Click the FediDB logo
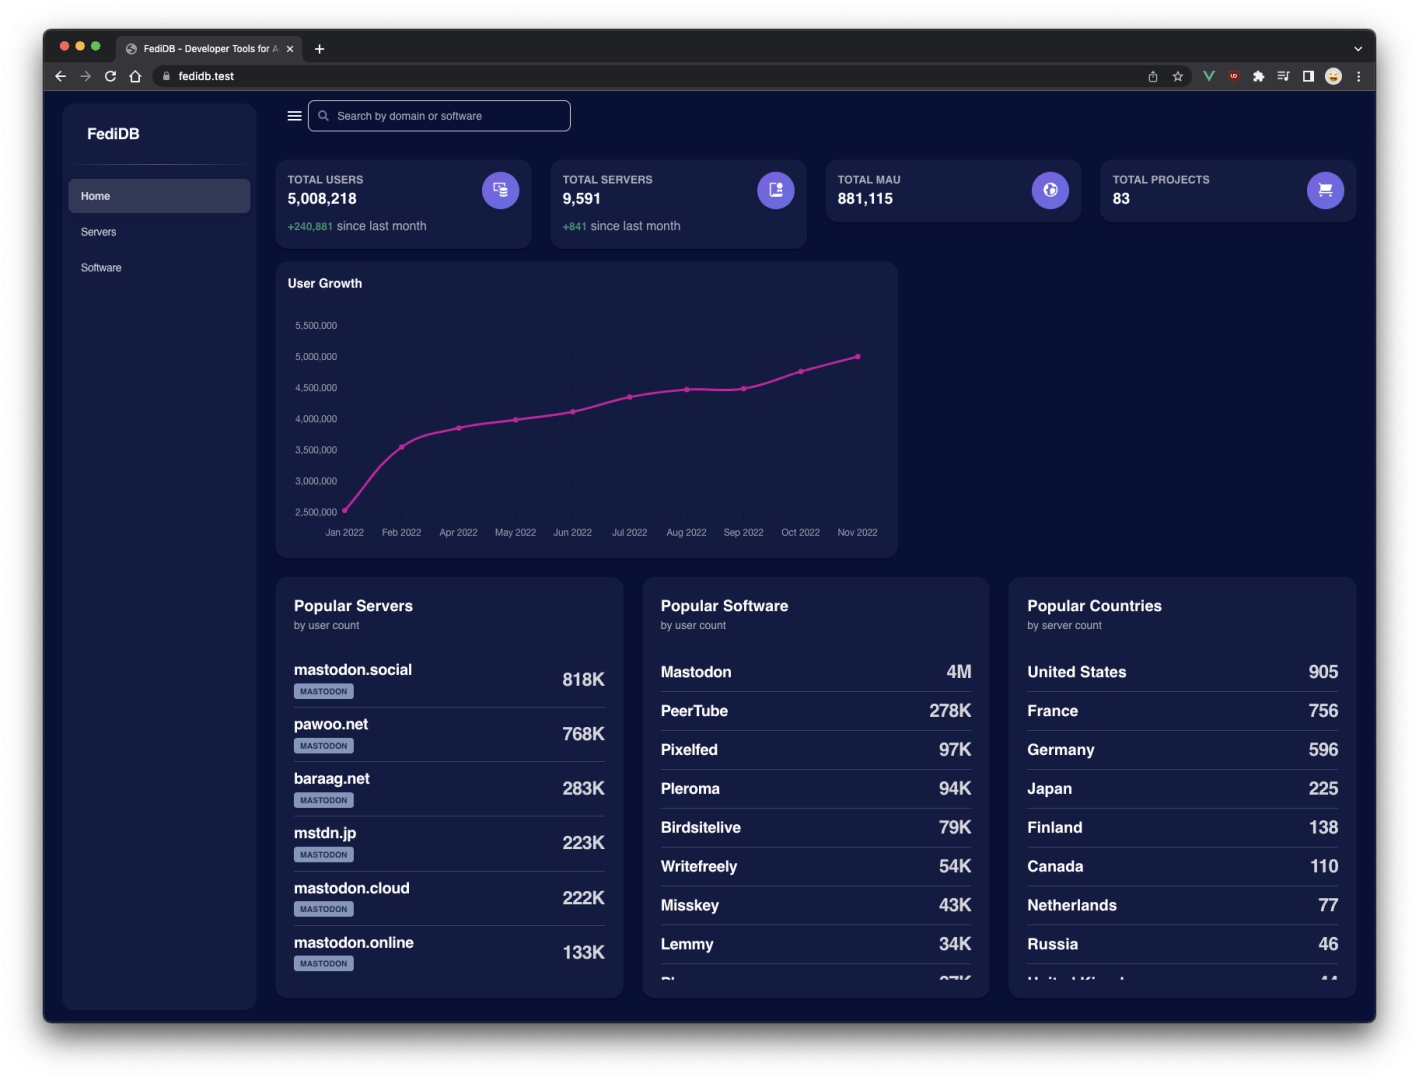Viewport: 1419px width, 1080px height. point(113,134)
